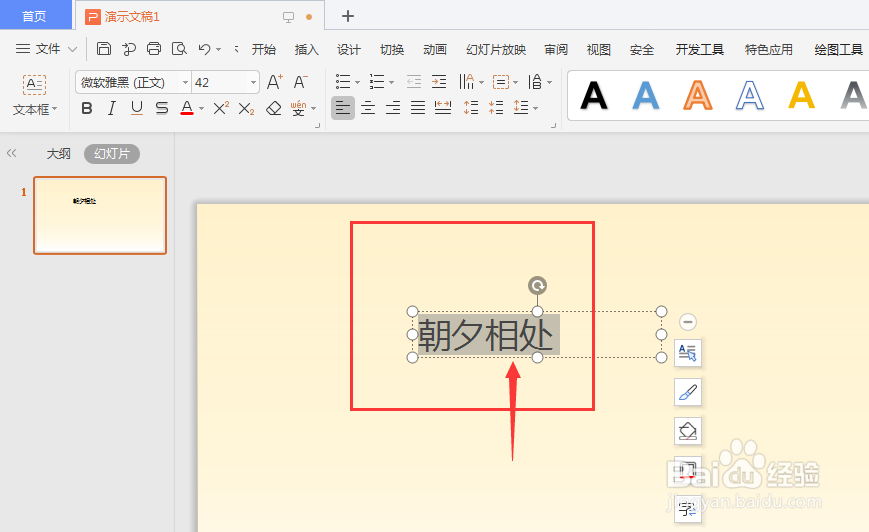Select align left paragraph button
Viewport: 869px width, 532px height.
point(343,108)
